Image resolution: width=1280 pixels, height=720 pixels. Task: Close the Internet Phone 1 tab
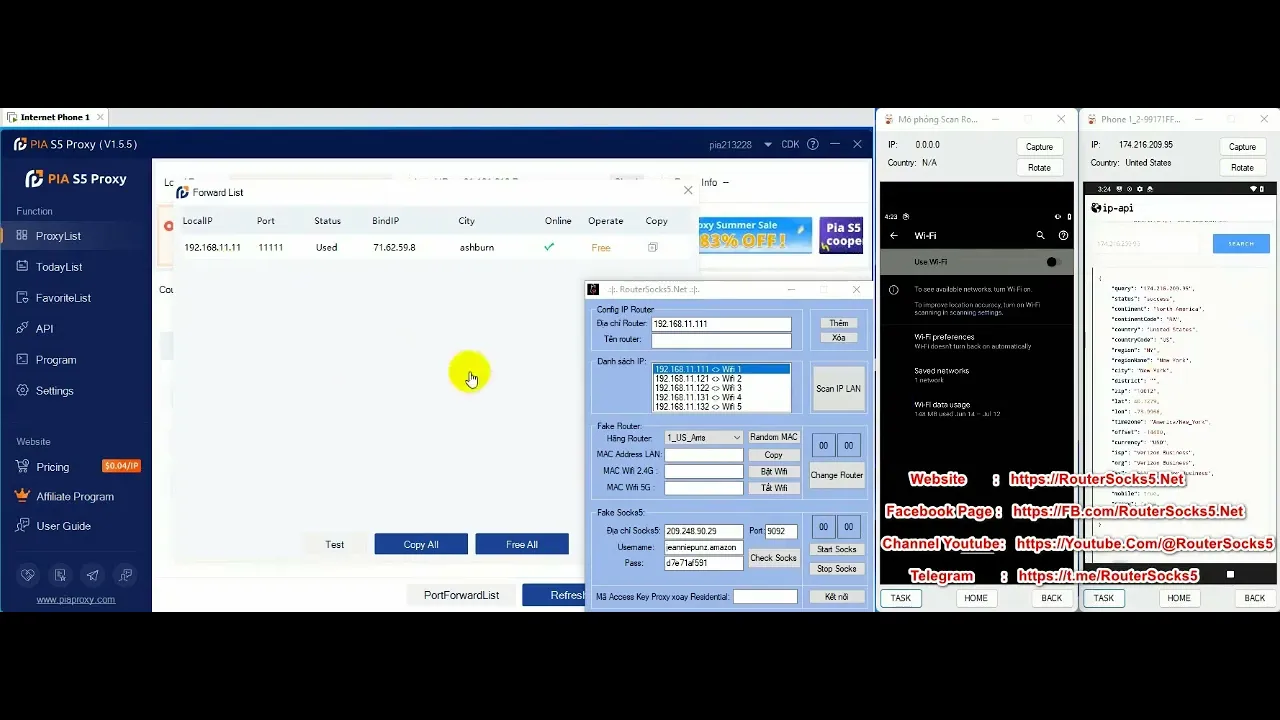[x=100, y=117]
